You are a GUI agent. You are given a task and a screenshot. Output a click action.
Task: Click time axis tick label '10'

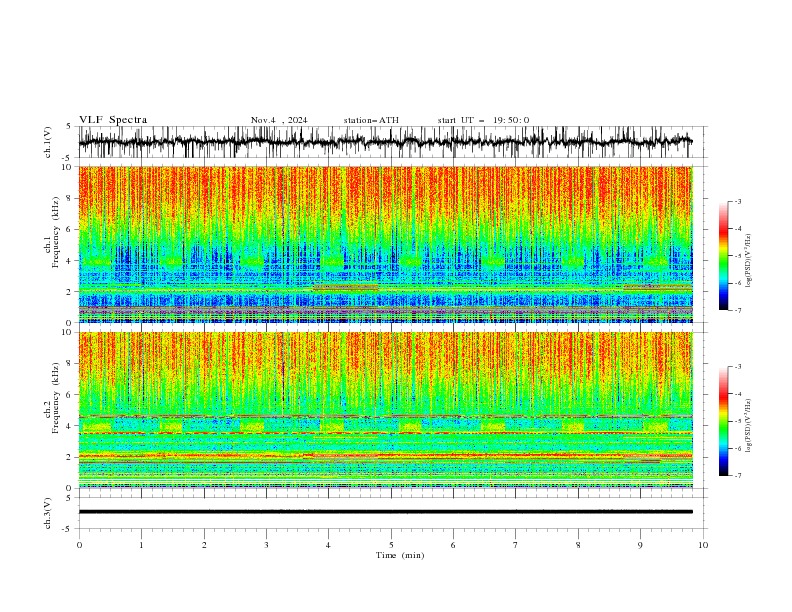pos(703,545)
